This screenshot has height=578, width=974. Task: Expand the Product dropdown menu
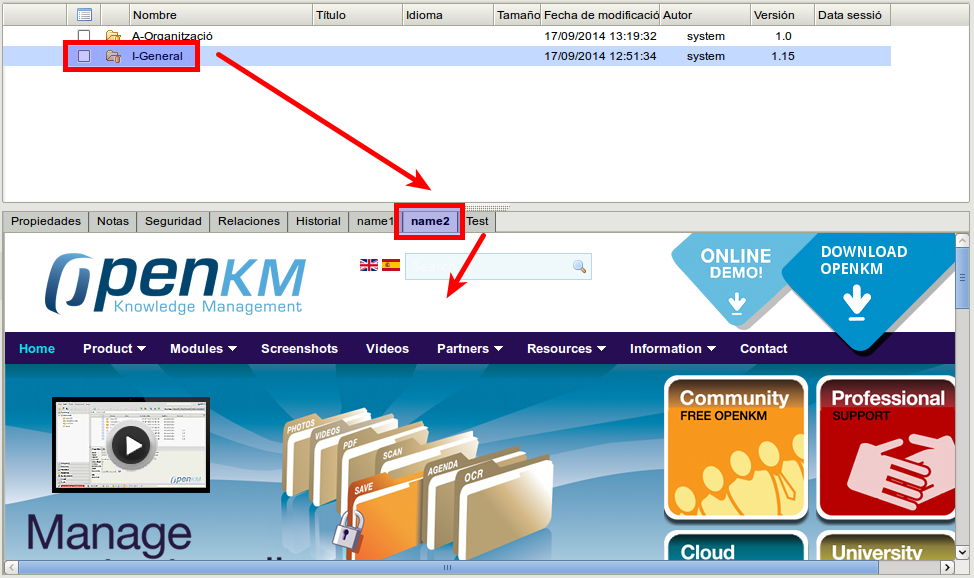pos(114,349)
